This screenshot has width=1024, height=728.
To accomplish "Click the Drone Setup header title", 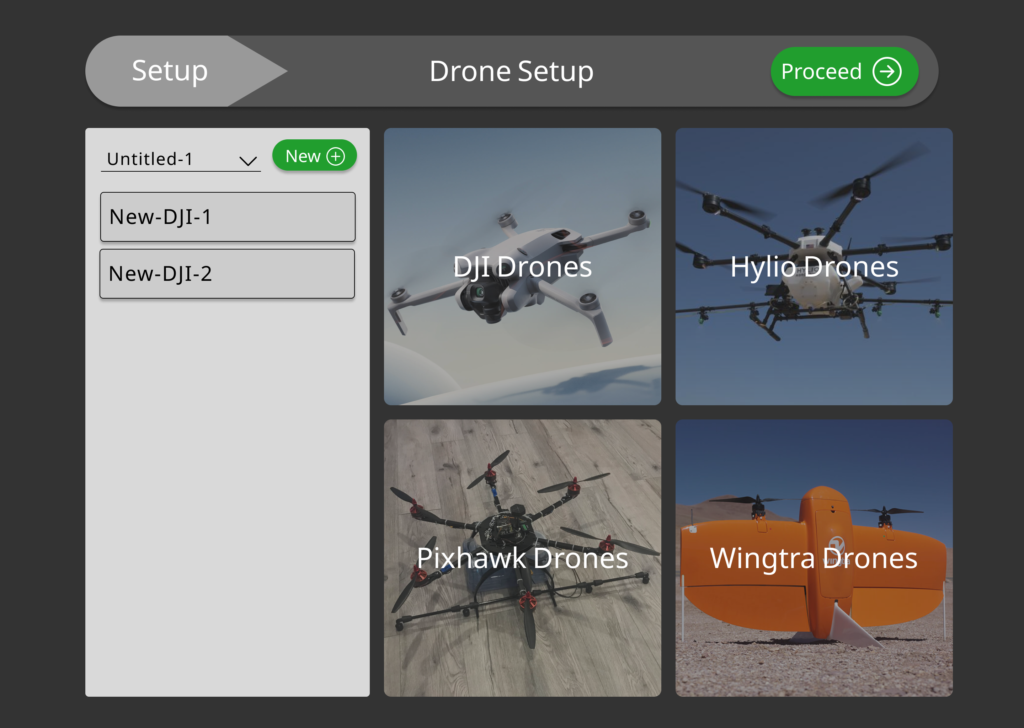I will tap(511, 71).
